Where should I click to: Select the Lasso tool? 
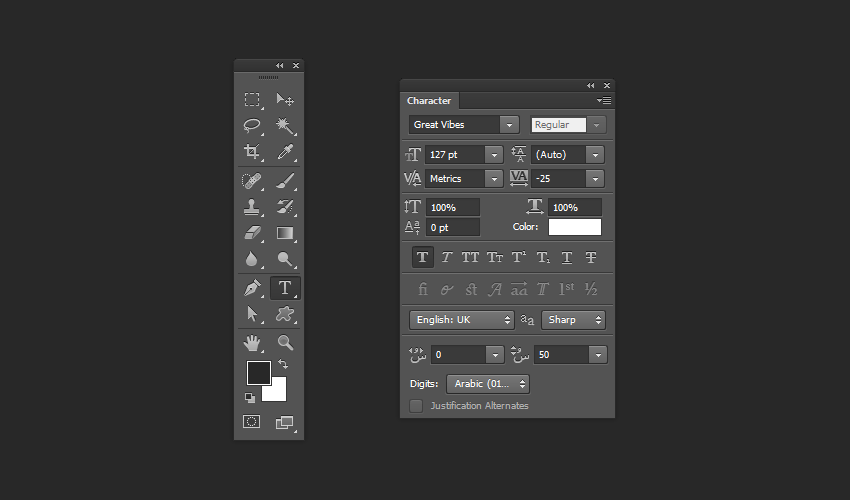[x=252, y=125]
